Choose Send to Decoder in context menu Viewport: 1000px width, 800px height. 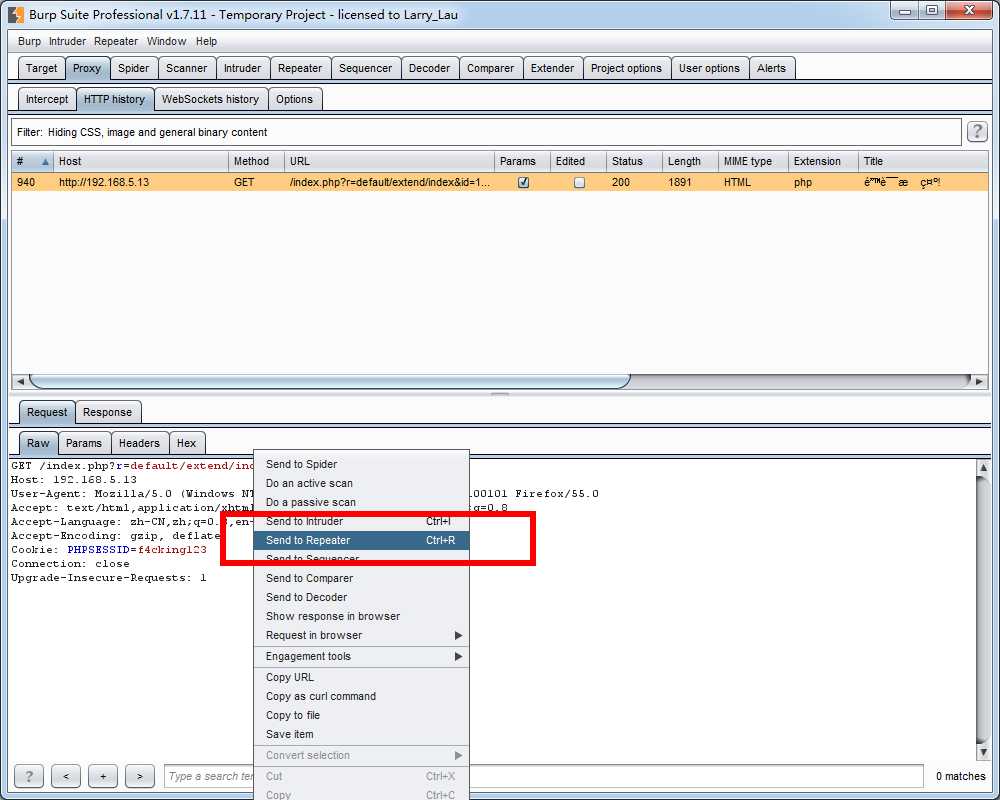[361, 597]
